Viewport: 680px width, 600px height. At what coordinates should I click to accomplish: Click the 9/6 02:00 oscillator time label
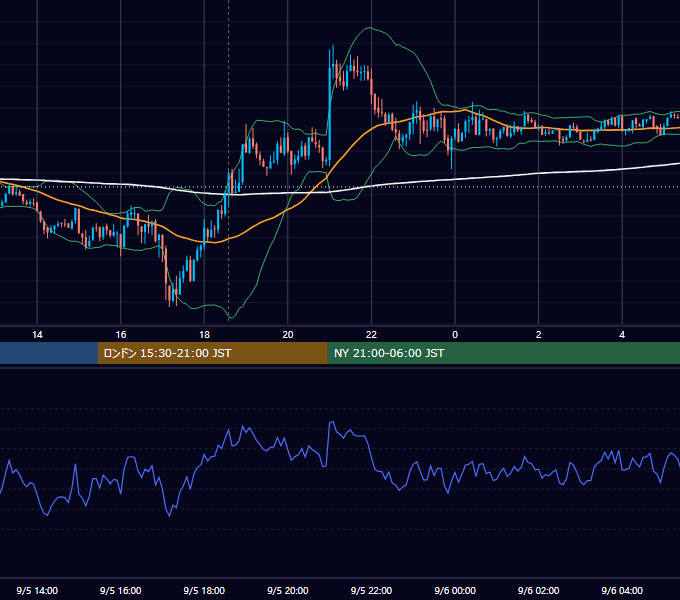[539, 590]
